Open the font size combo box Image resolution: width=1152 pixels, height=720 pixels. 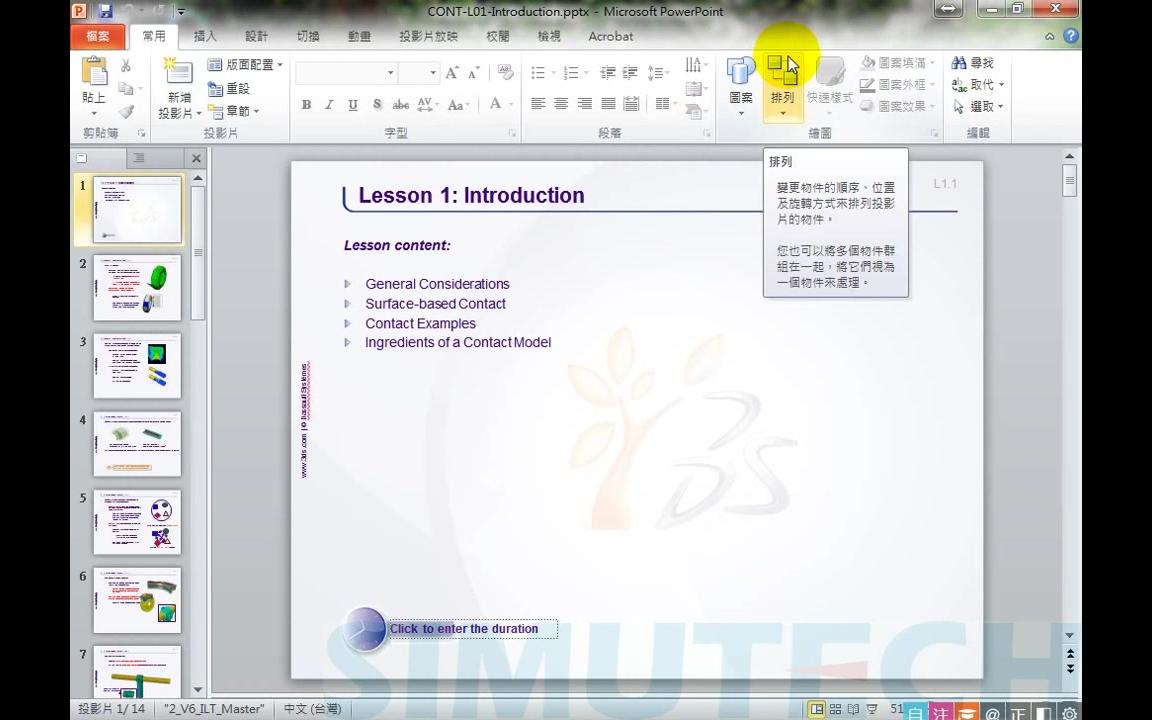420,73
